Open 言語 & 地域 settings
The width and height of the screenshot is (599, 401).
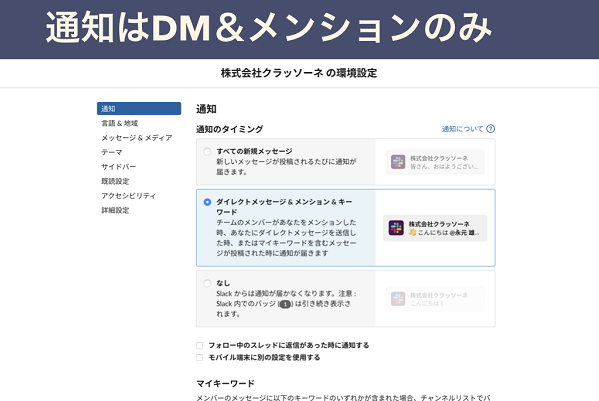(x=120, y=123)
